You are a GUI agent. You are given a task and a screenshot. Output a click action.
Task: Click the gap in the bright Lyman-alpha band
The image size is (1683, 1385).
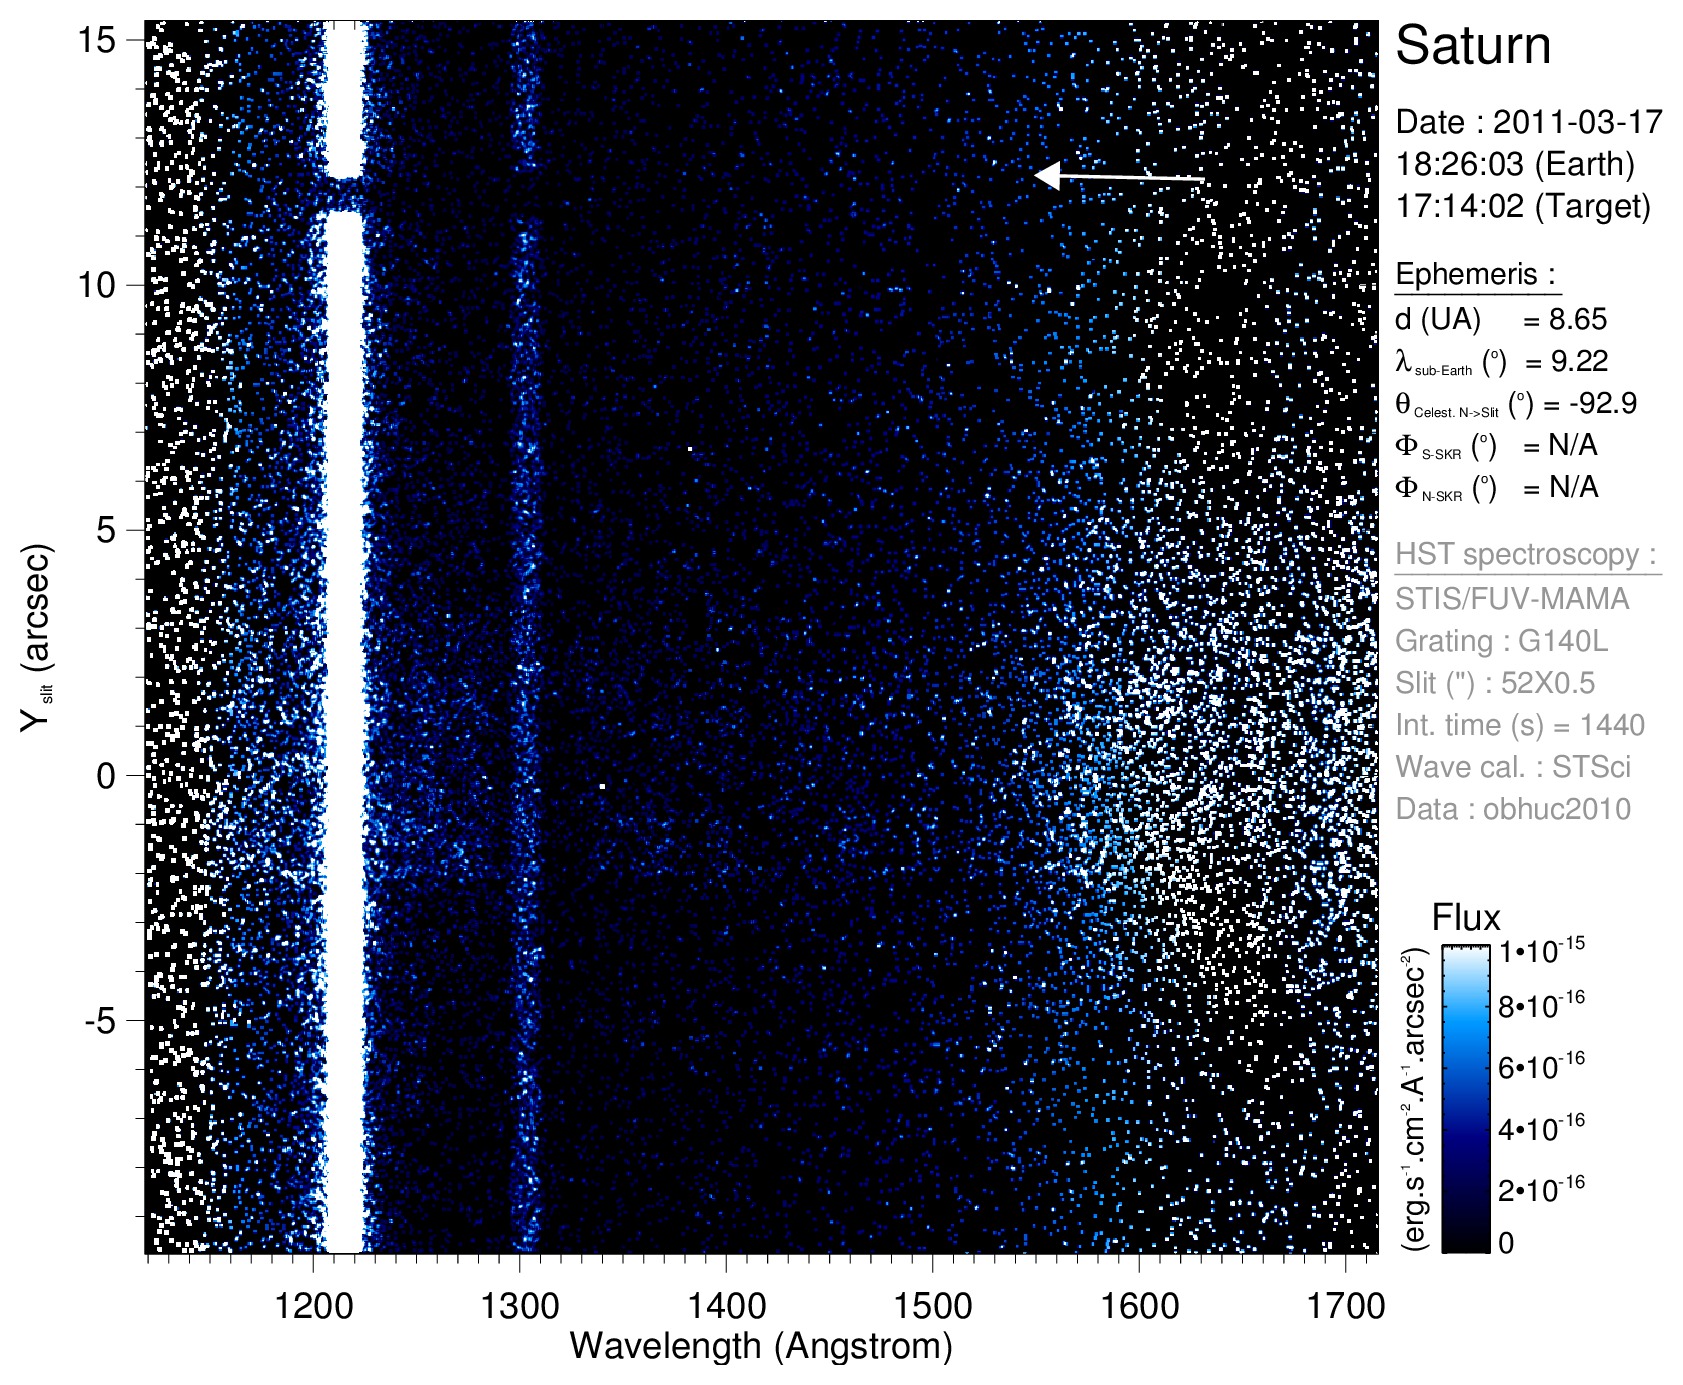click(x=345, y=194)
